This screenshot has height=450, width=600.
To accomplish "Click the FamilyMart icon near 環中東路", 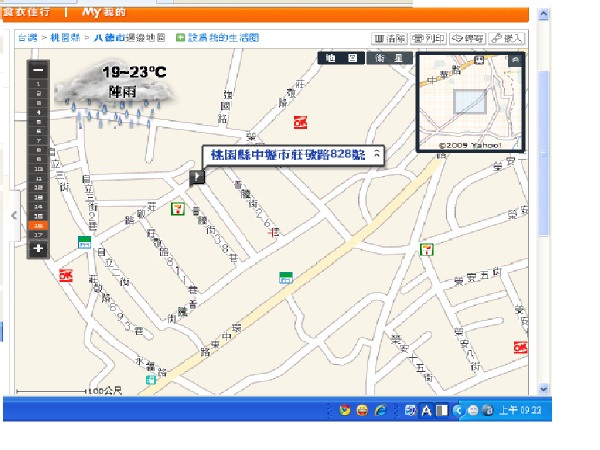I will [x=286, y=278].
